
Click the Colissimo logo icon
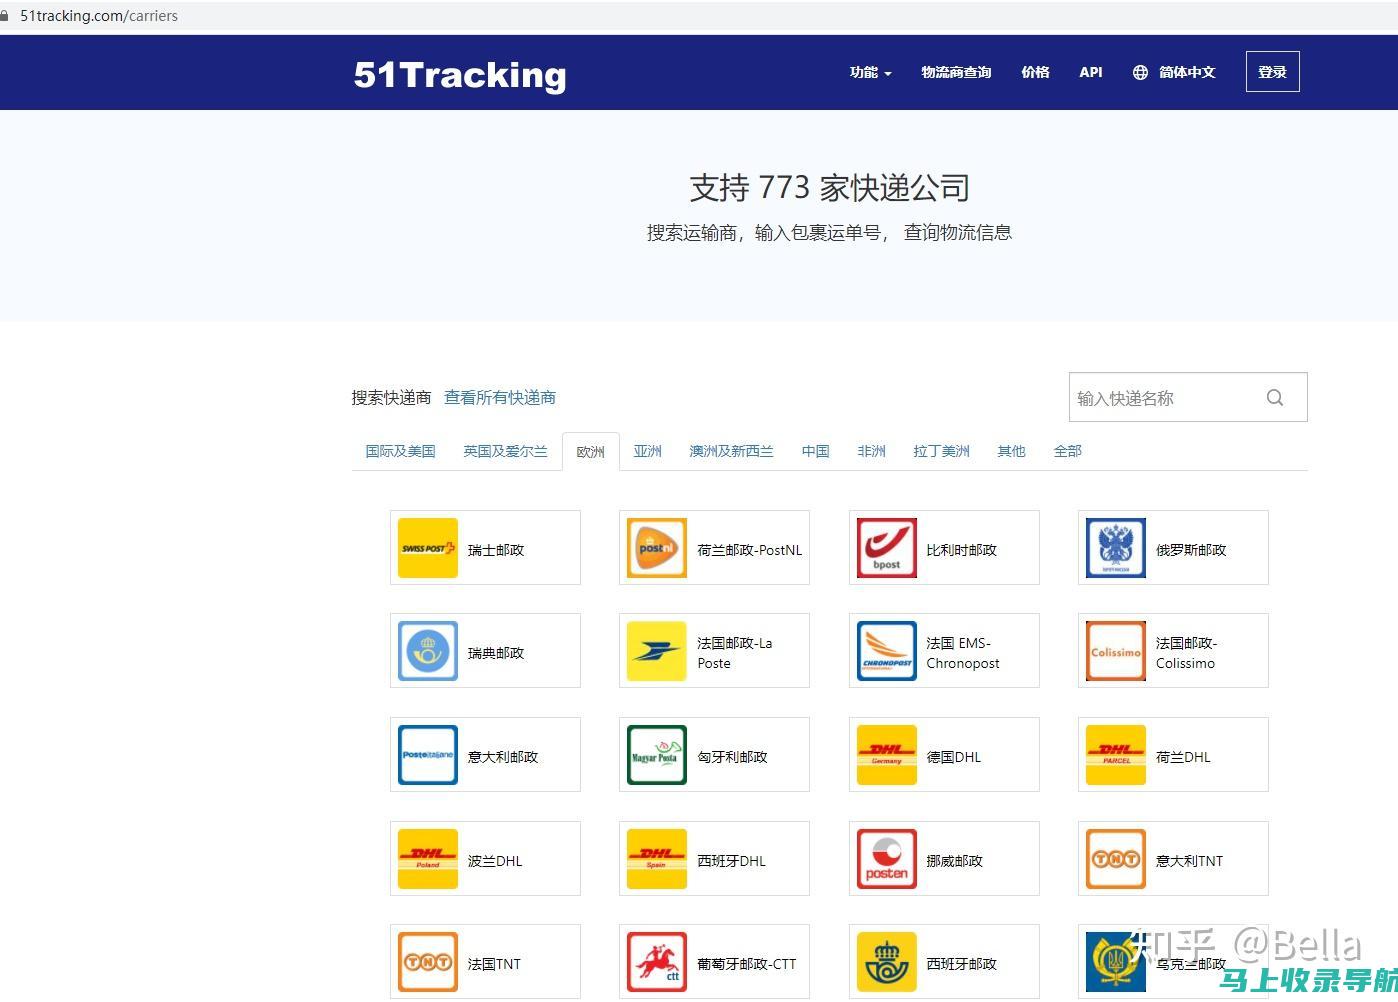coord(1116,651)
